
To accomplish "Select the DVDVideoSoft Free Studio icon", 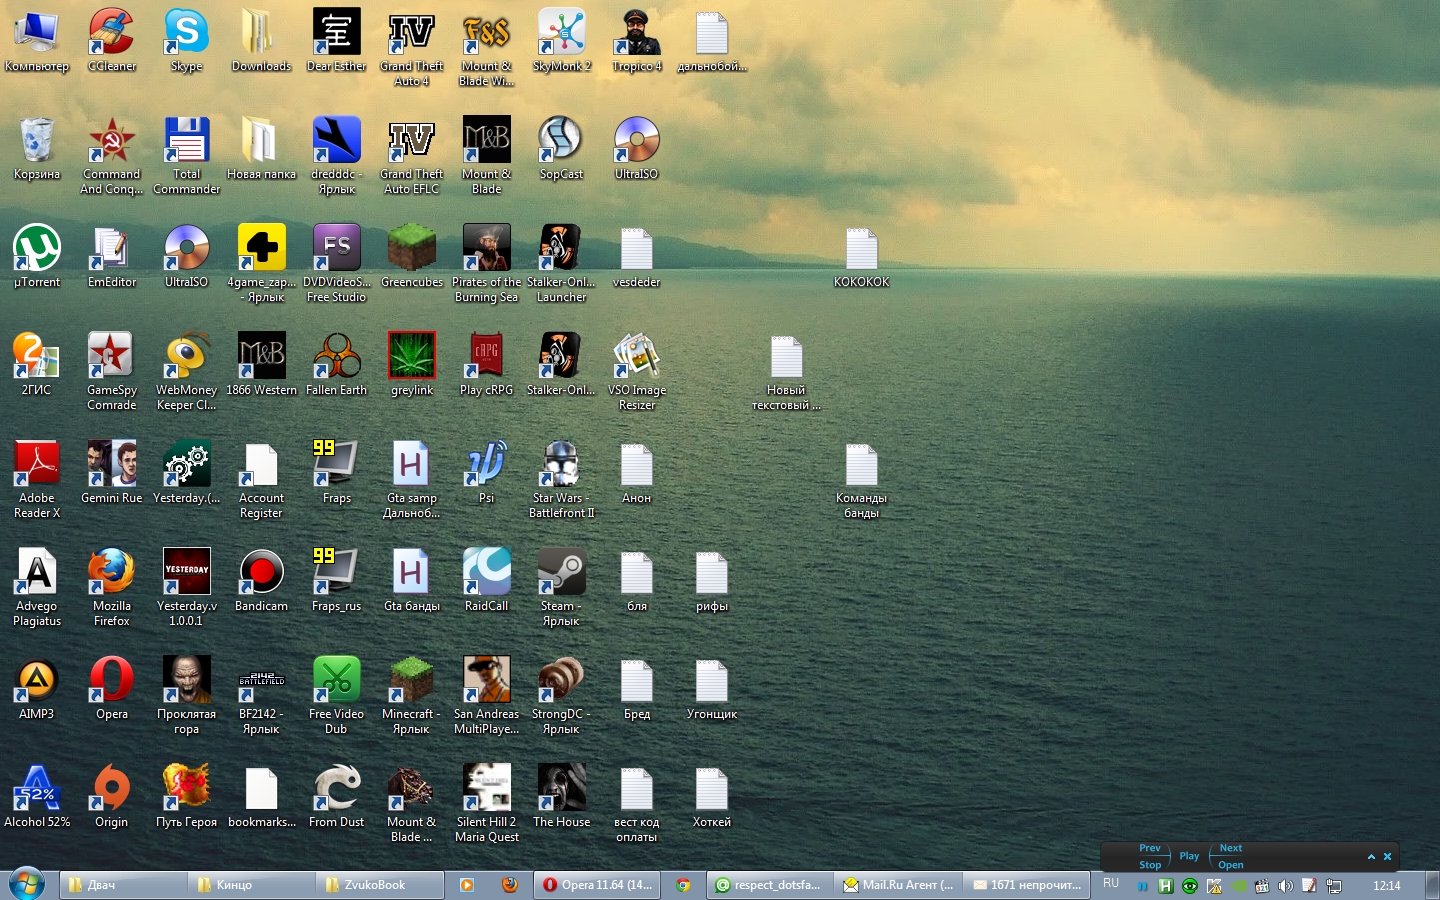I will point(337,248).
